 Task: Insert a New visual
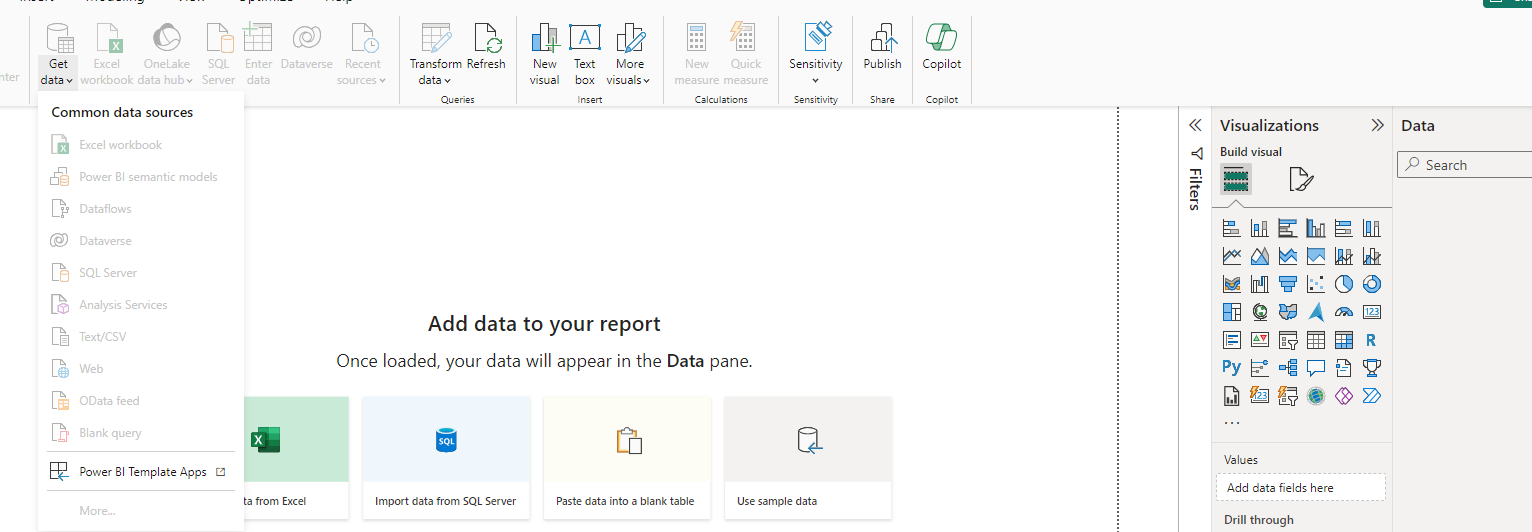point(545,55)
